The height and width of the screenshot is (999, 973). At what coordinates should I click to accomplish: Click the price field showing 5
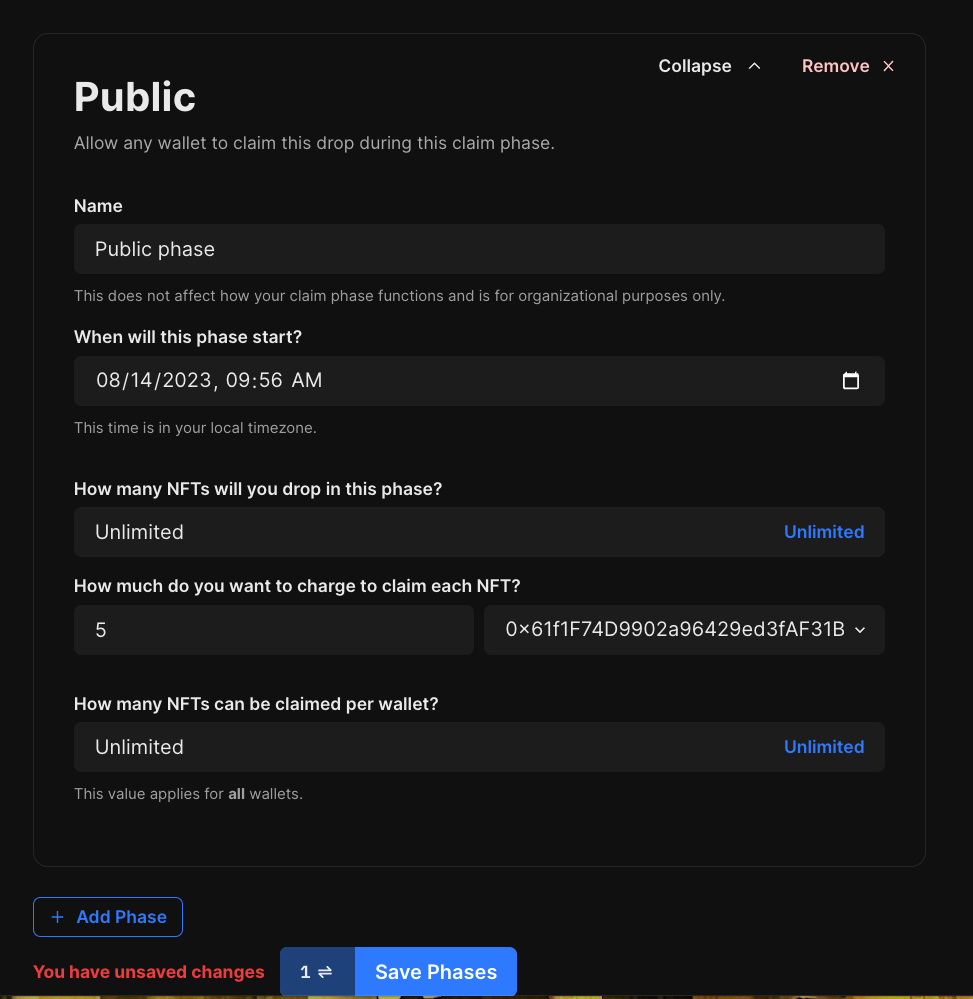click(x=274, y=630)
